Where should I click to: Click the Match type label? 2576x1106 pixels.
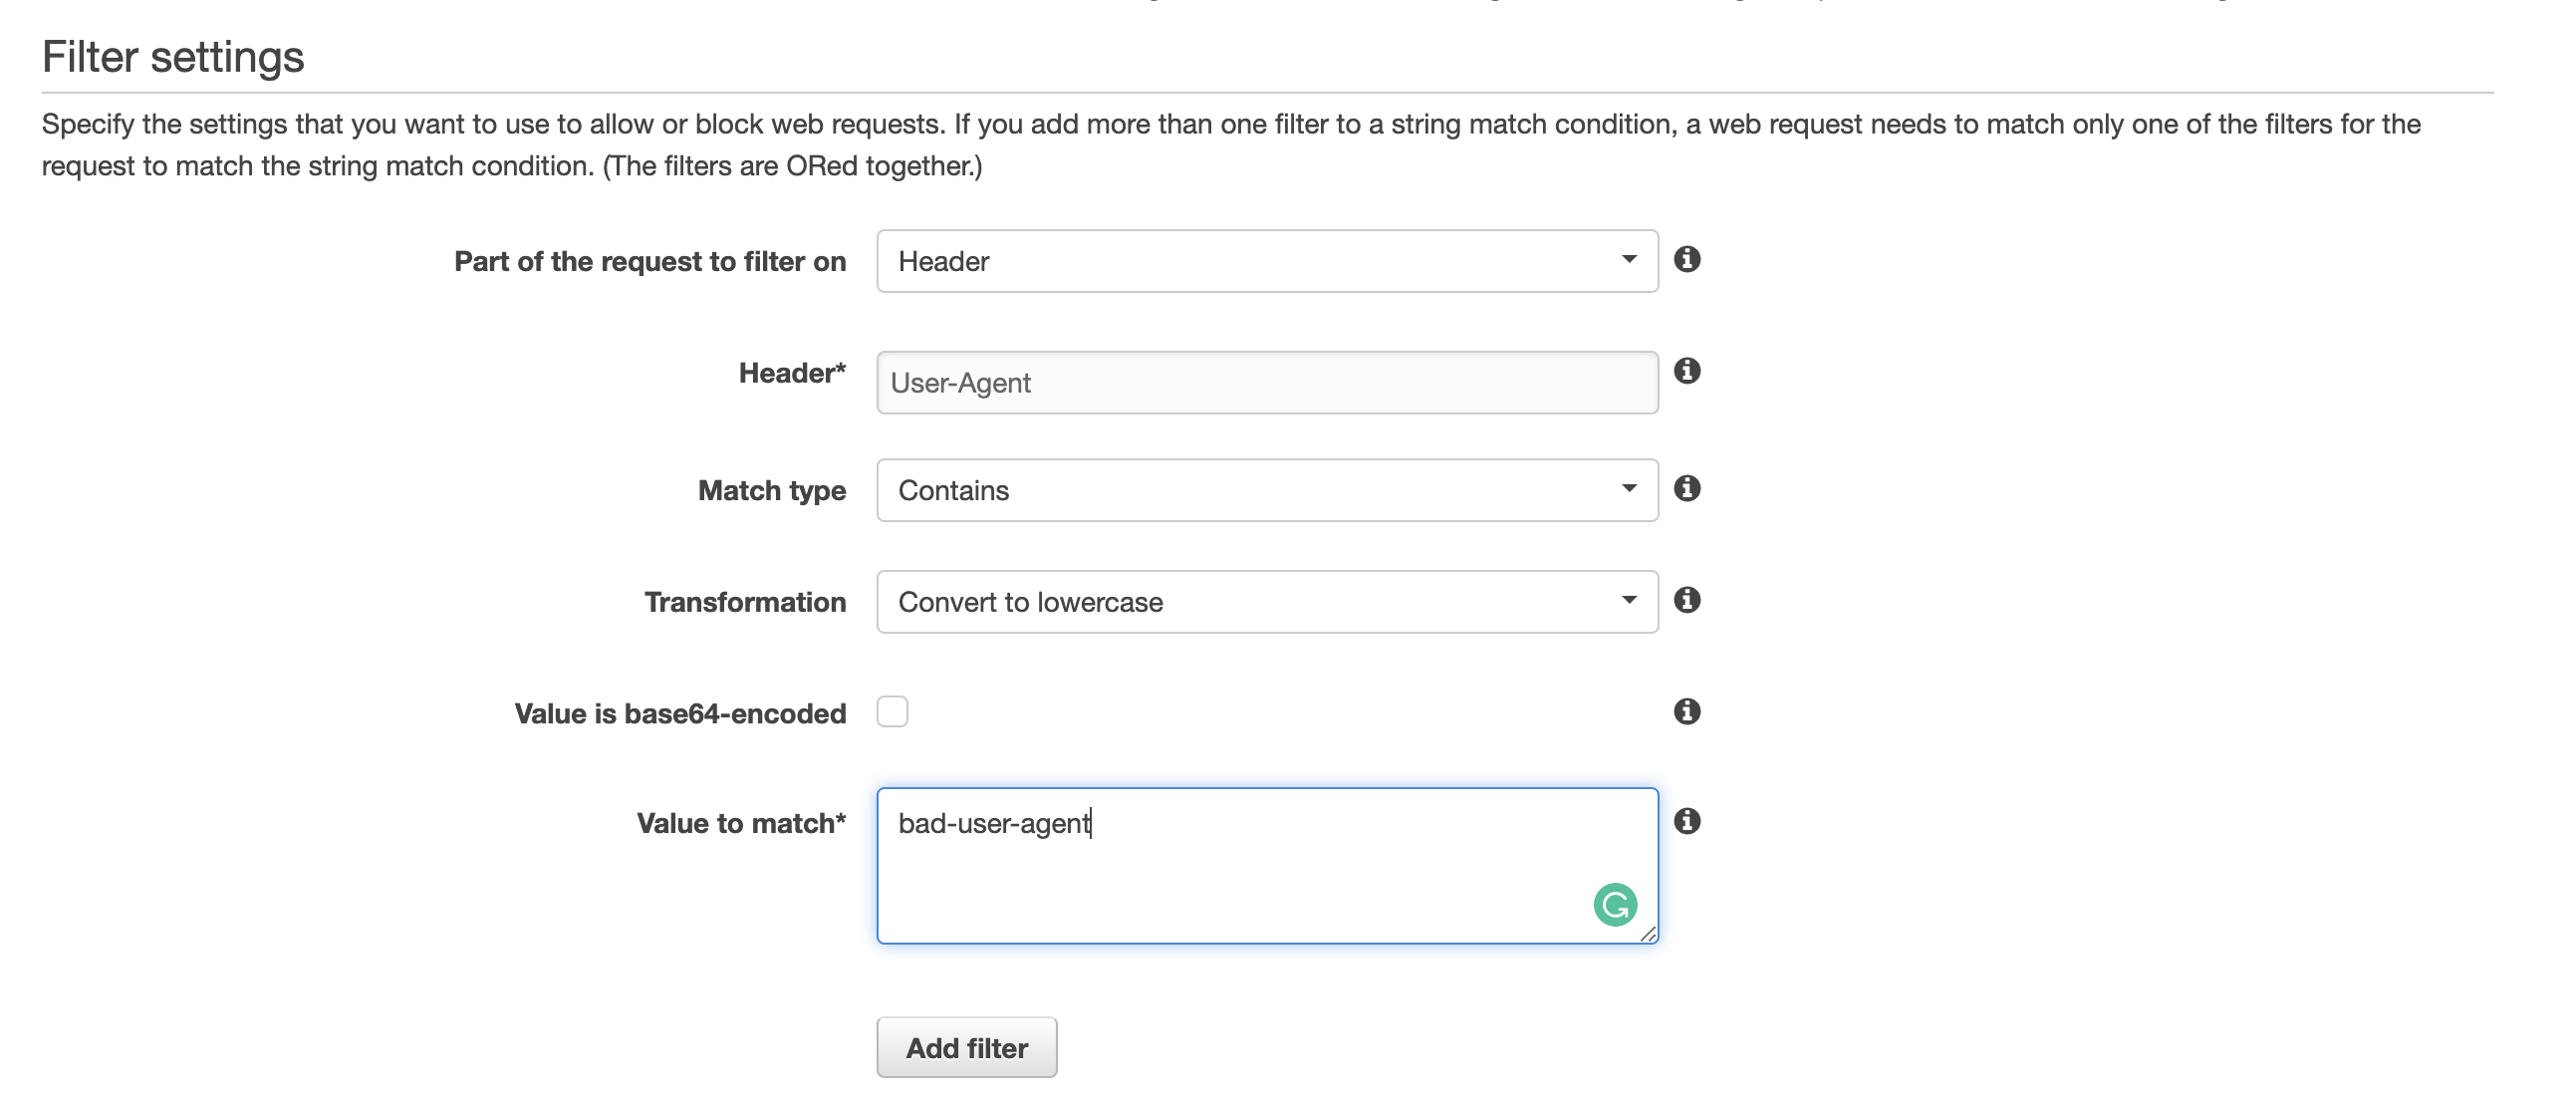pos(772,491)
